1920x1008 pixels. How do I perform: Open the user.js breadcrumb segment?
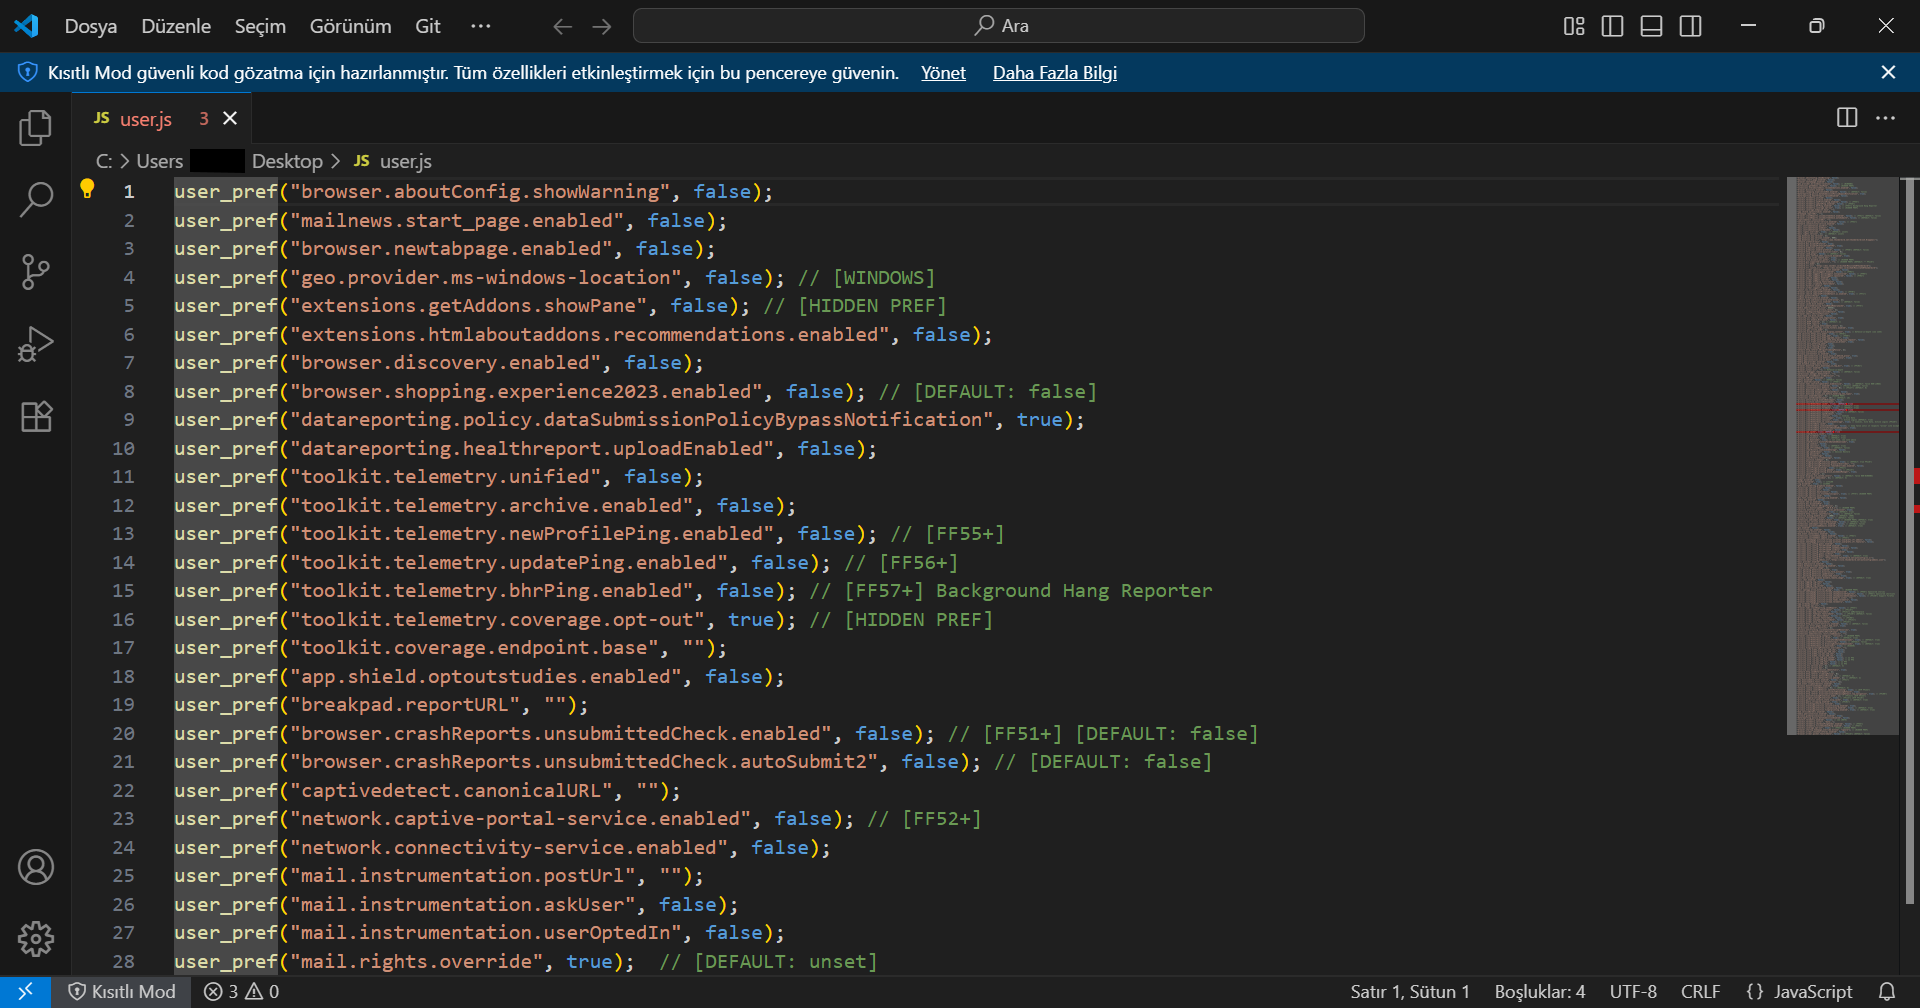(394, 161)
